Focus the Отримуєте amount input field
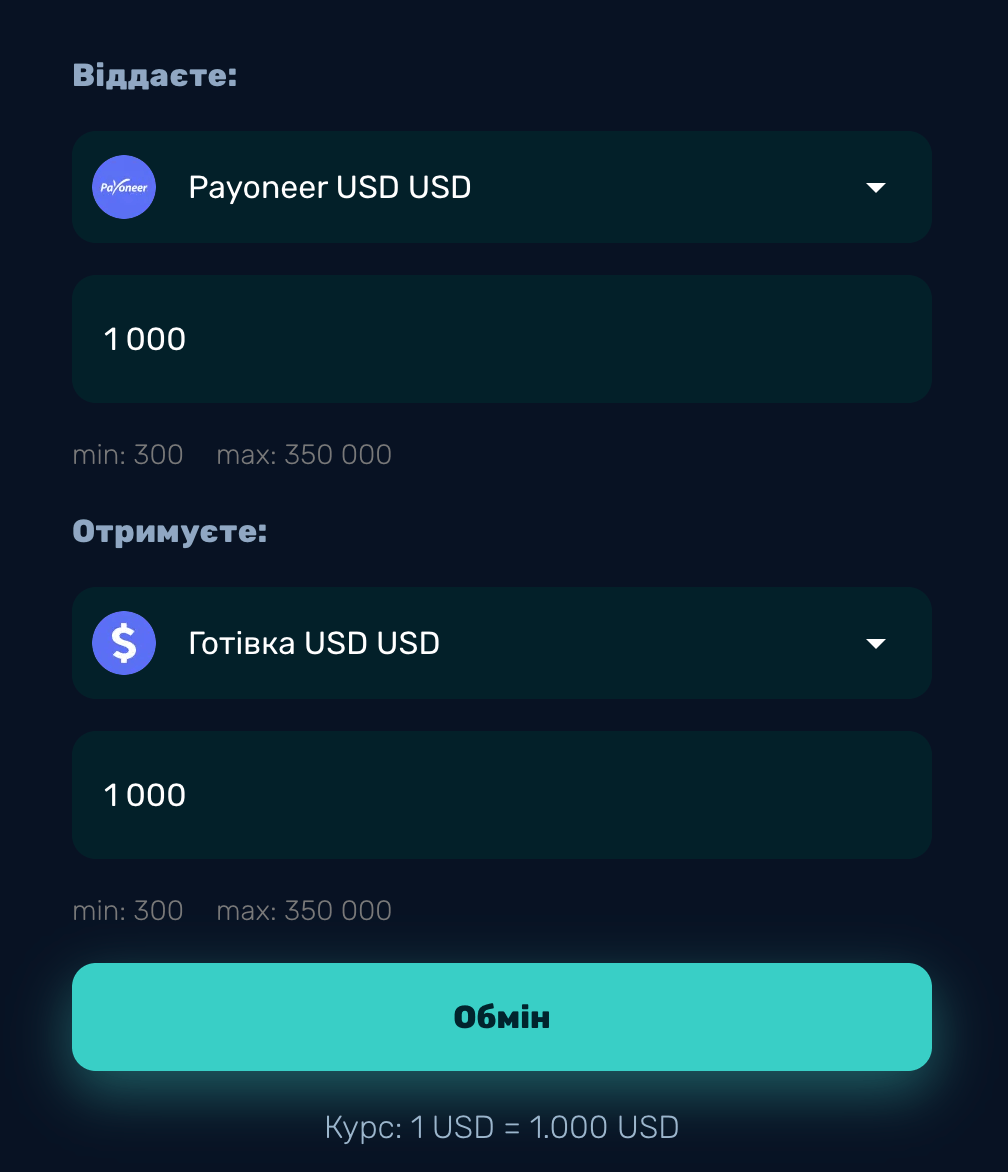Image resolution: width=1008 pixels, height=1172 pixels. (502, 795)
